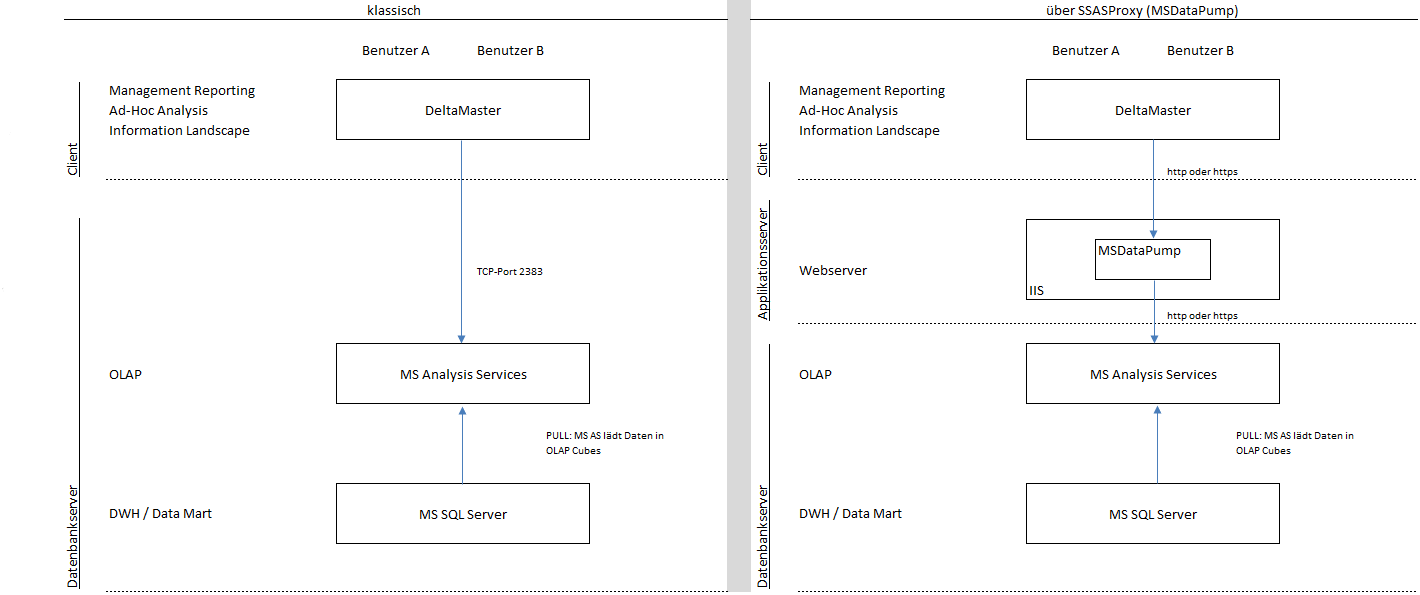Select "Benutzer A" in the klassisch diagram
Image resolution: width=1420 pixels, height=595 pixels.
click(396, 50)
